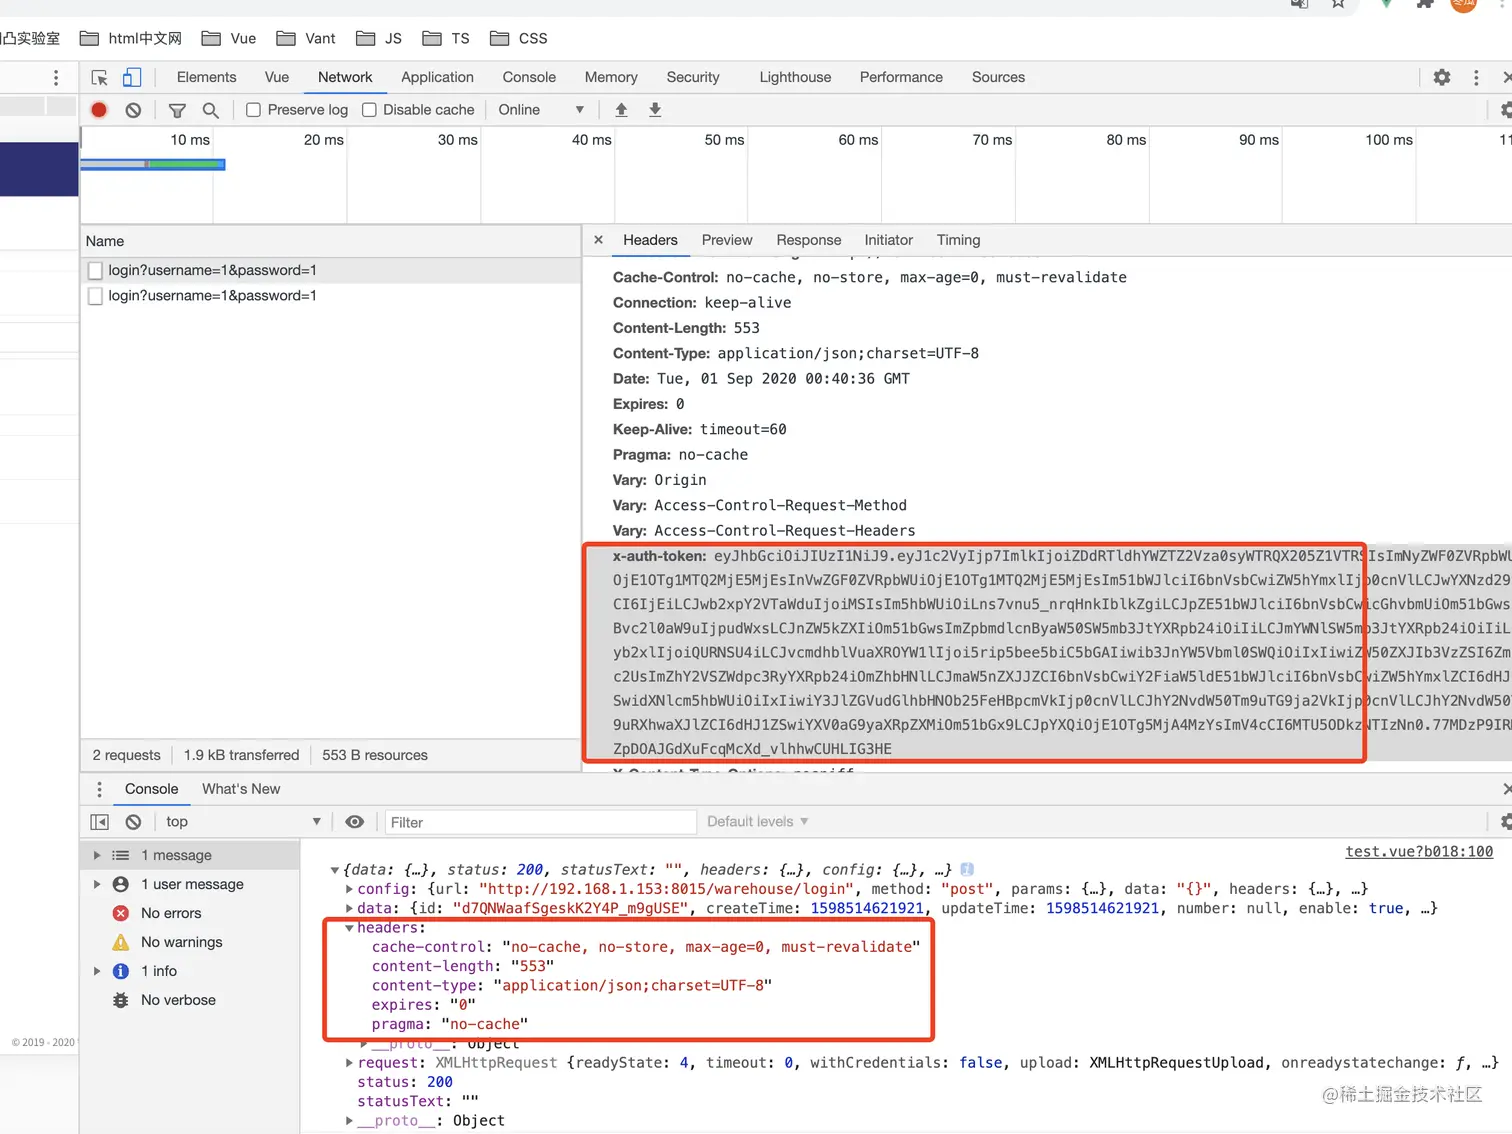
Task: Open the Initiator tab of the request
Action: pos(889,240)
